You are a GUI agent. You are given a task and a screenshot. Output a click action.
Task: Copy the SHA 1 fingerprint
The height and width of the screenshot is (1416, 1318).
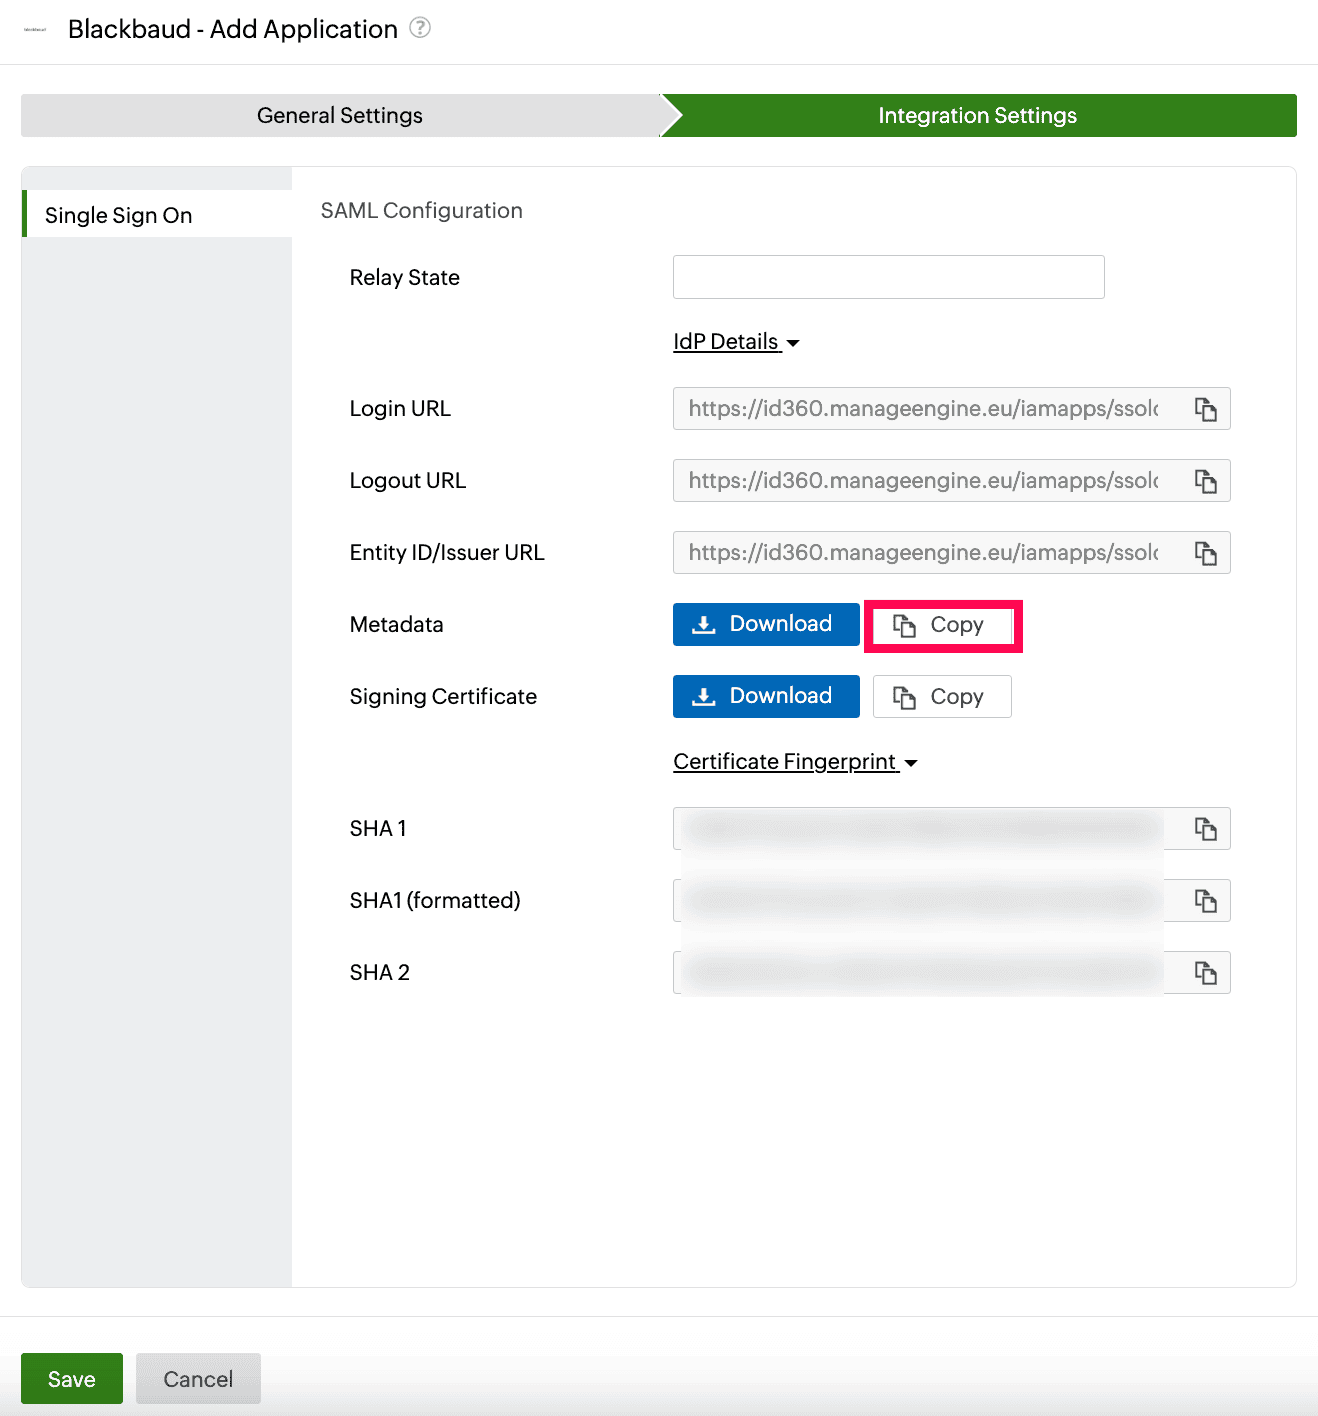(x=1206, y=829)
